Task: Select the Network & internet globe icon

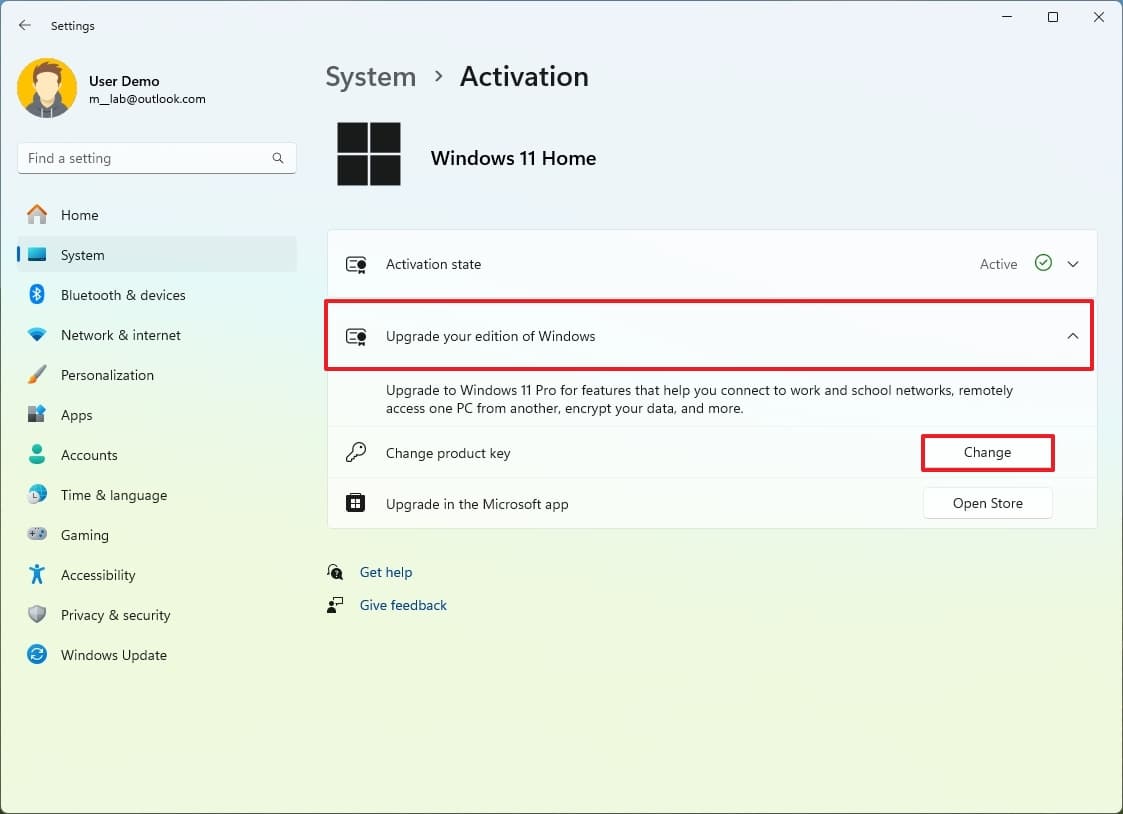Action: point(37,335)
